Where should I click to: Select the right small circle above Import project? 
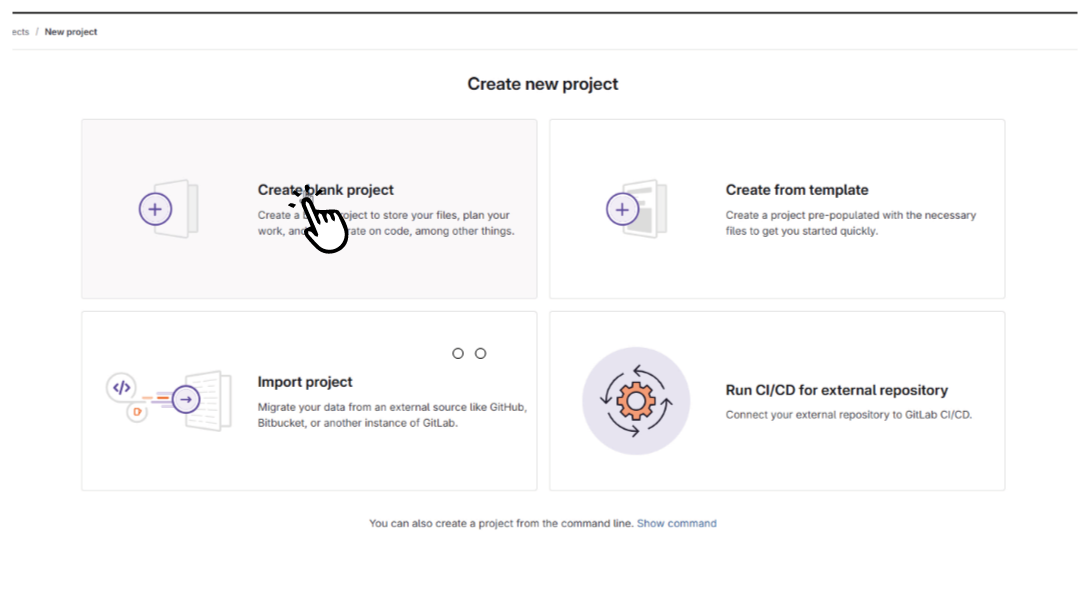[481, 353]
